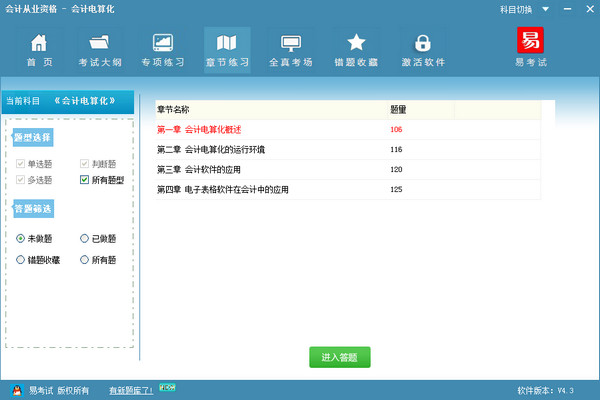
Task: Uncheck the 所有题型 checkbox
Action: [84, 180]
